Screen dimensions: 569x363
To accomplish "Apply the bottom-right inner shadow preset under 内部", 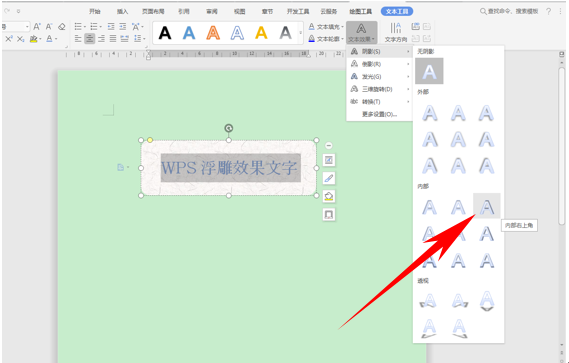I will 486,260.
